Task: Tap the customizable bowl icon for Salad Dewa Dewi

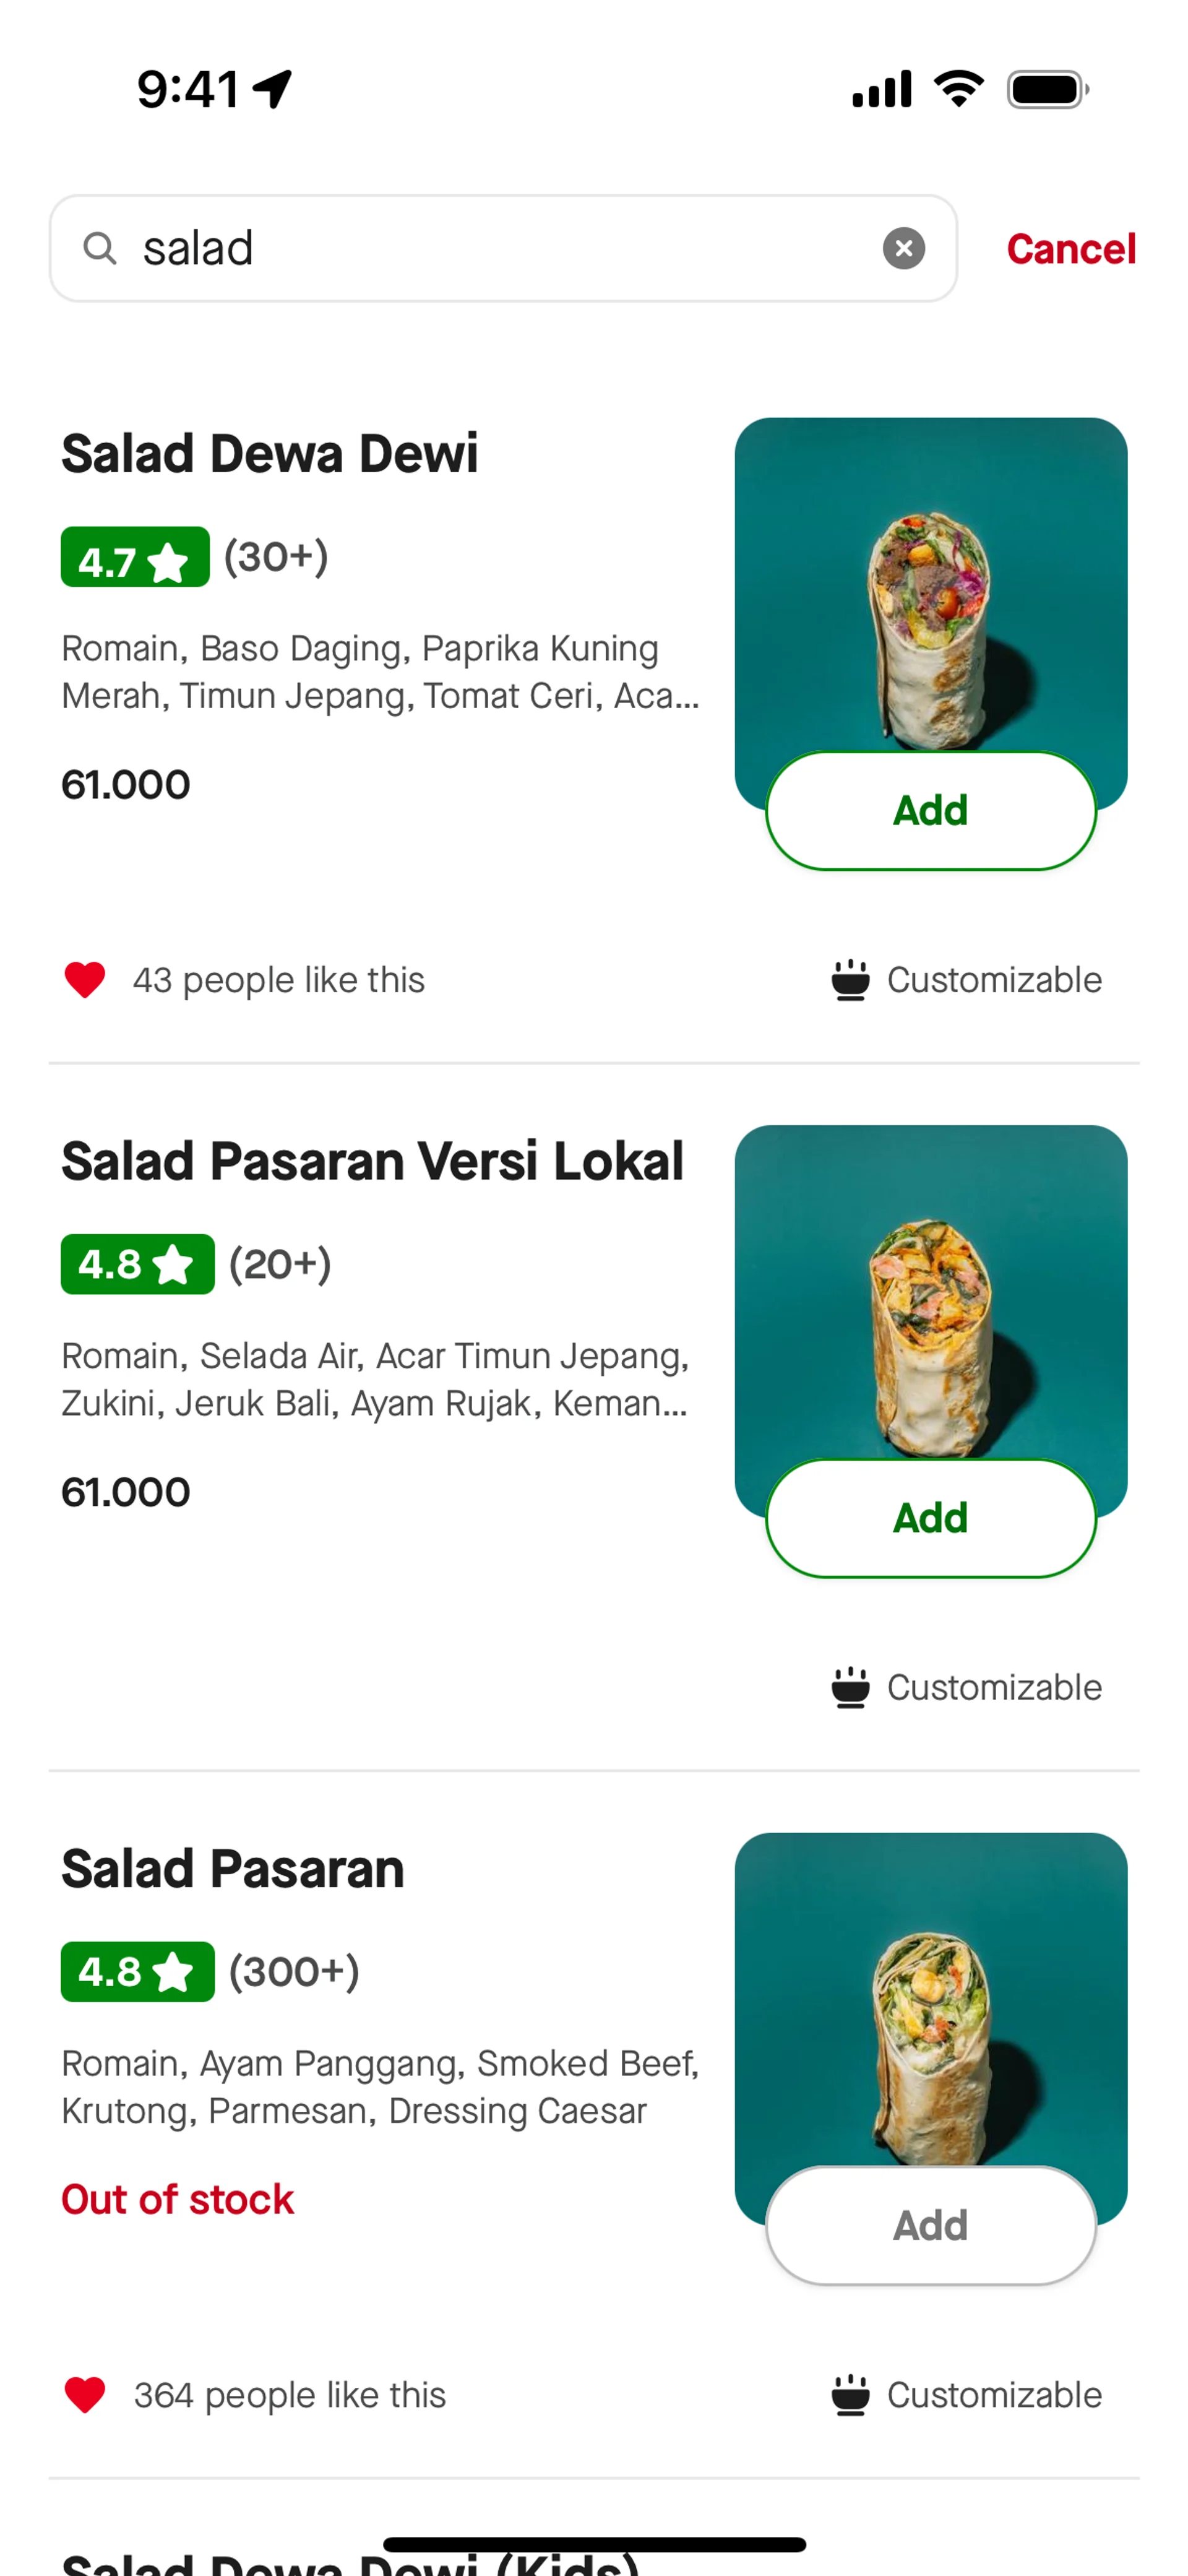Action: 850,980
